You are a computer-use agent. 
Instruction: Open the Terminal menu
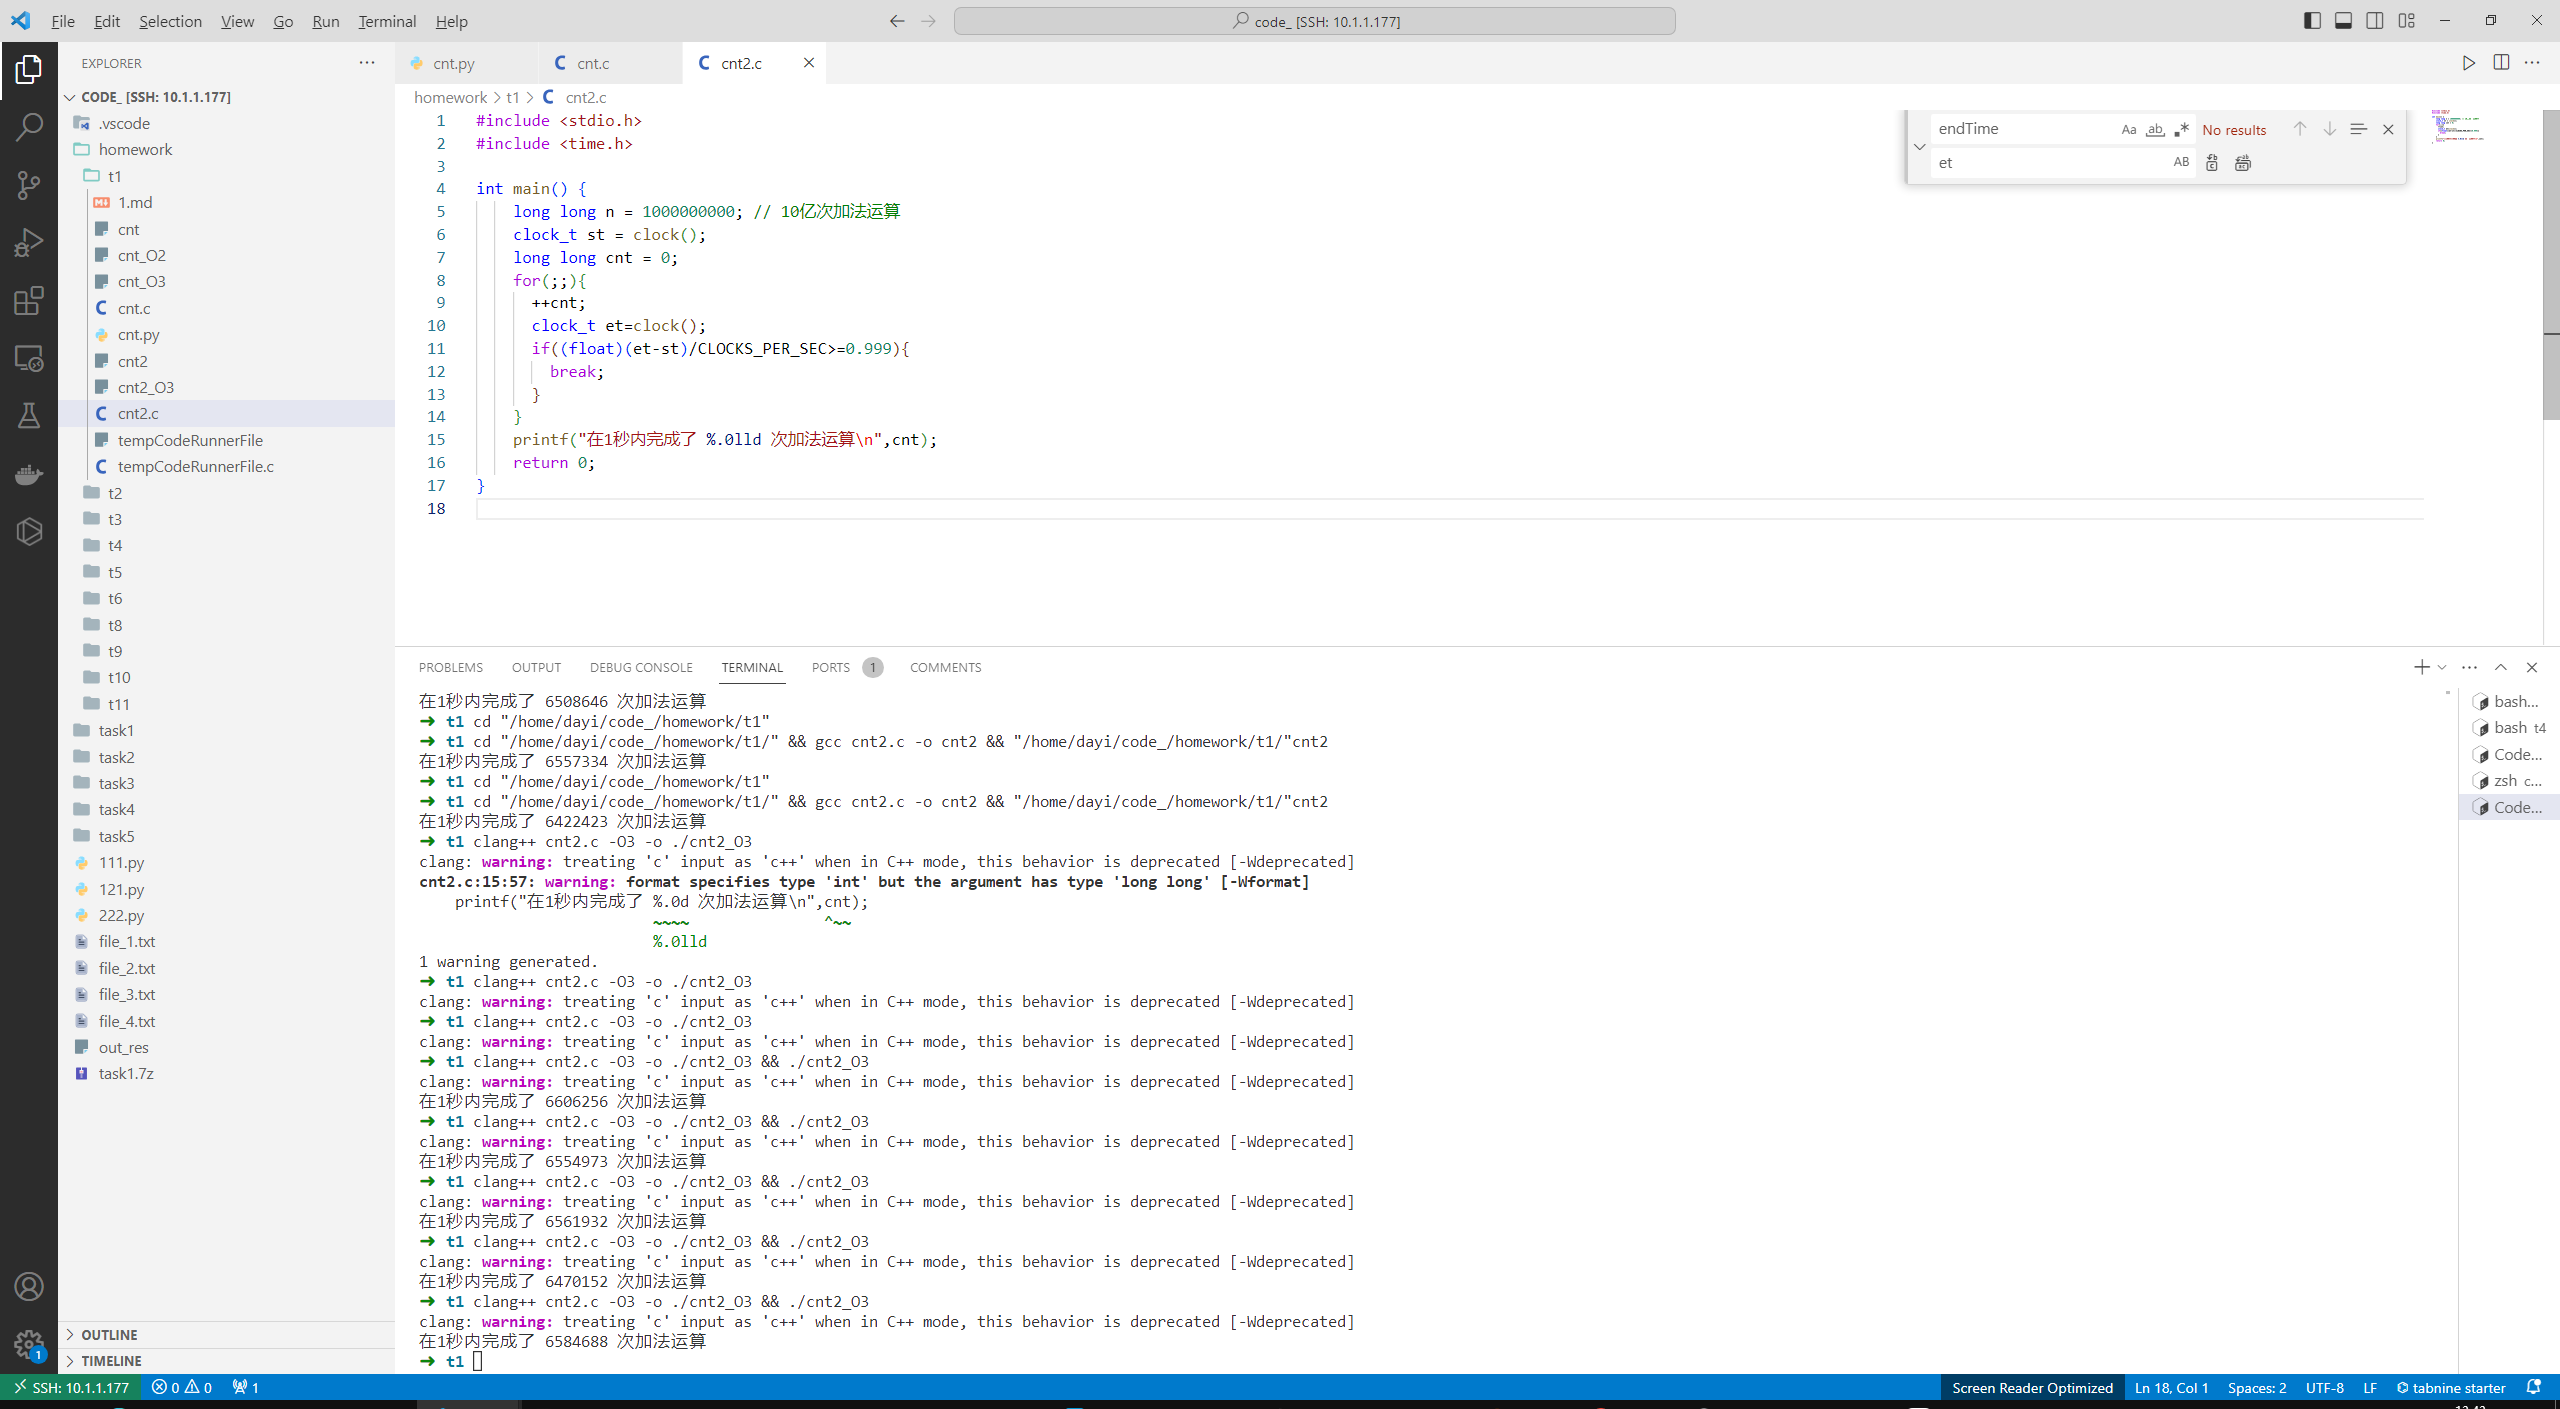[x=386, y=21]
